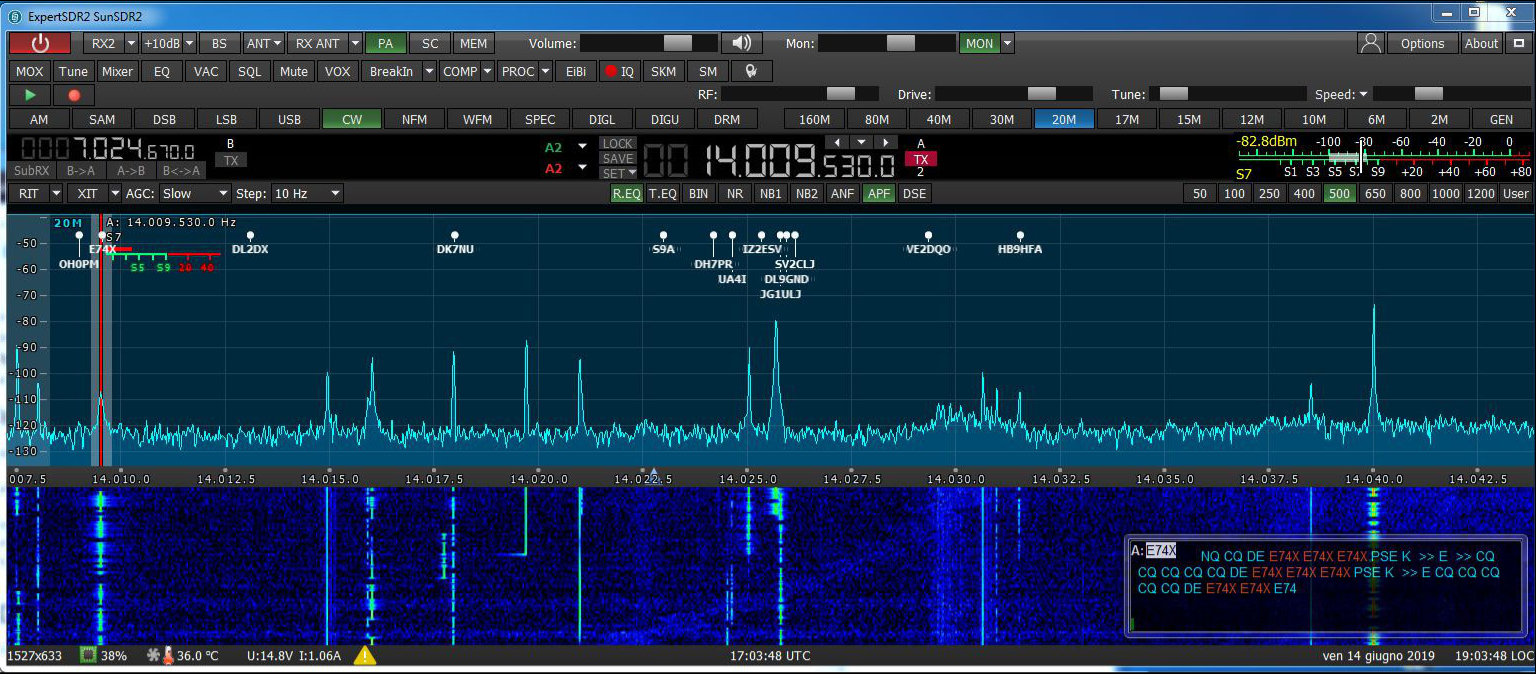The image size is (1536, 674).
Task: Mute audio with the speaker icon
Action: pyautogui.click(x=741, y=43)
